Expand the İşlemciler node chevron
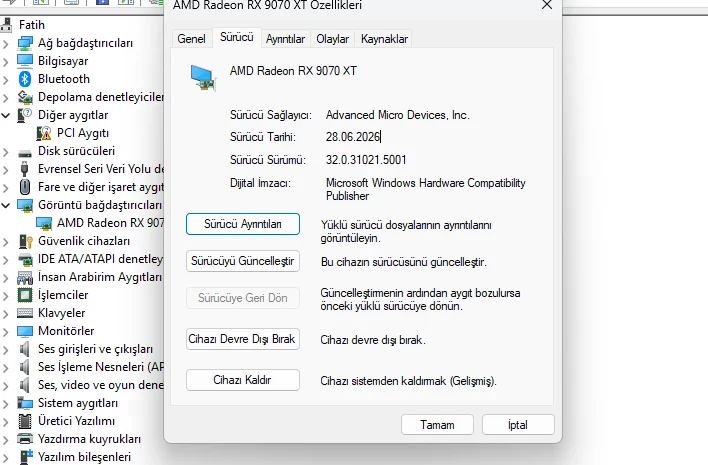The height and width of the screenshot is (465, 708). pyautogui.click(x=6, y=296)
